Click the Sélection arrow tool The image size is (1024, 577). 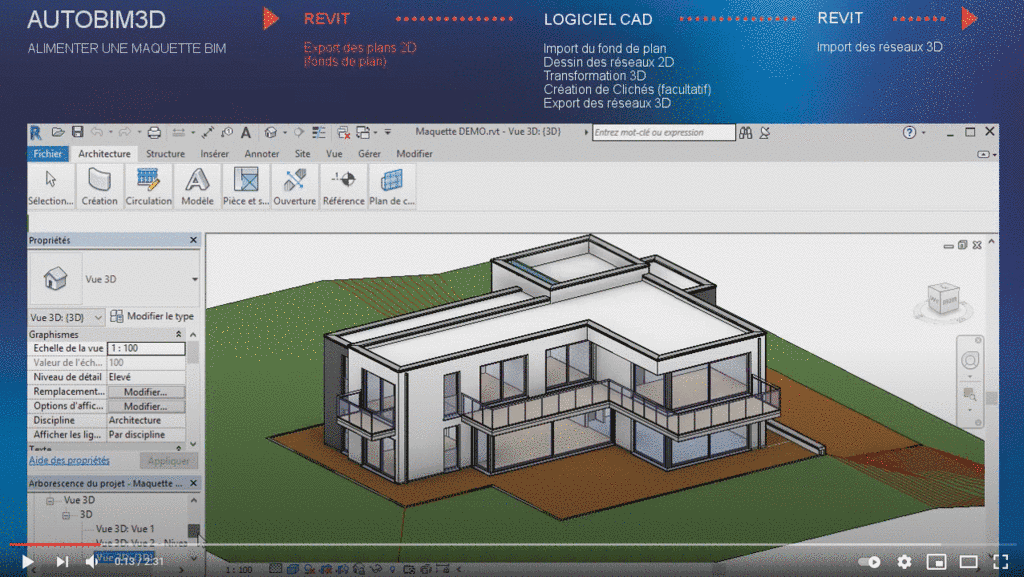(x=50, y=187)
